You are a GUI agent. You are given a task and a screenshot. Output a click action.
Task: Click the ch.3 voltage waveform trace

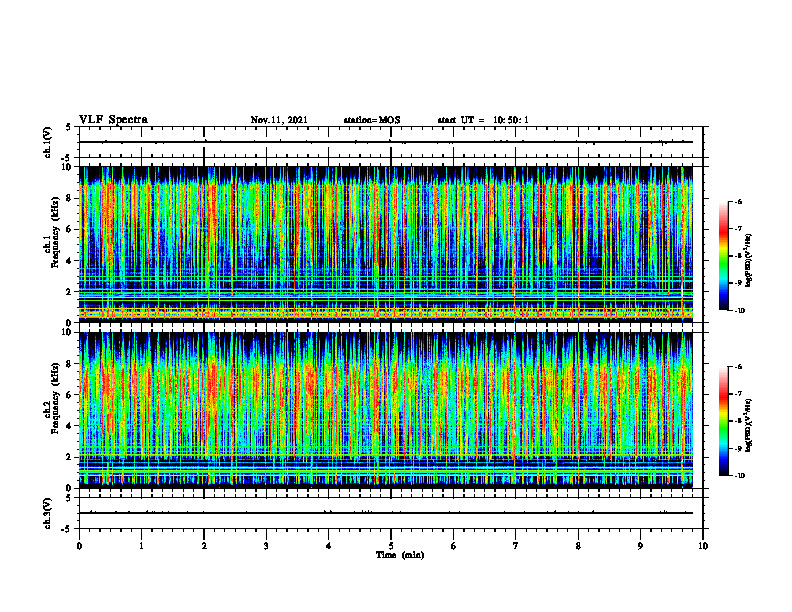pyautogui.click(x=386, y=513)
